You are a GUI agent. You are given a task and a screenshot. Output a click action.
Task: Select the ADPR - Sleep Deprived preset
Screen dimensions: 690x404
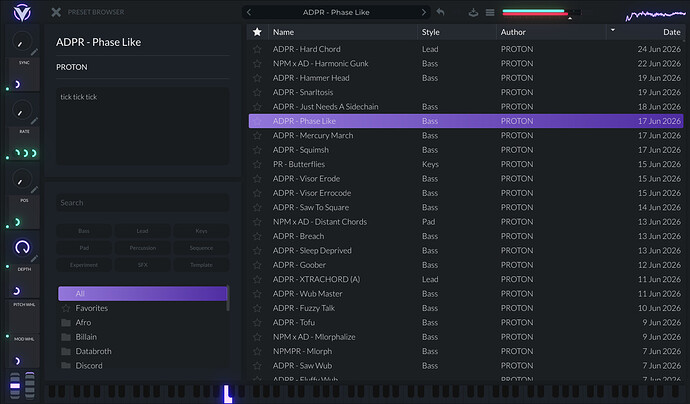click(466, 250)
